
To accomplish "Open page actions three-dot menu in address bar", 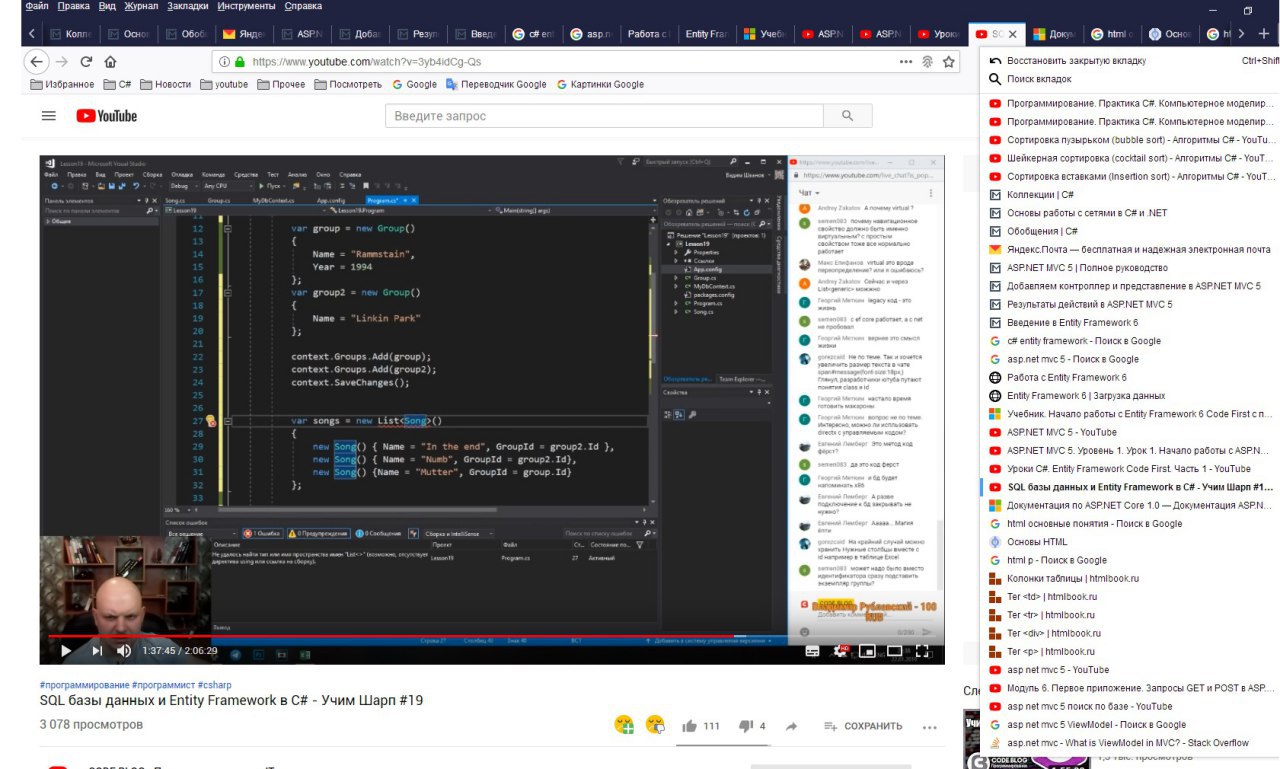I will [906, 61].
